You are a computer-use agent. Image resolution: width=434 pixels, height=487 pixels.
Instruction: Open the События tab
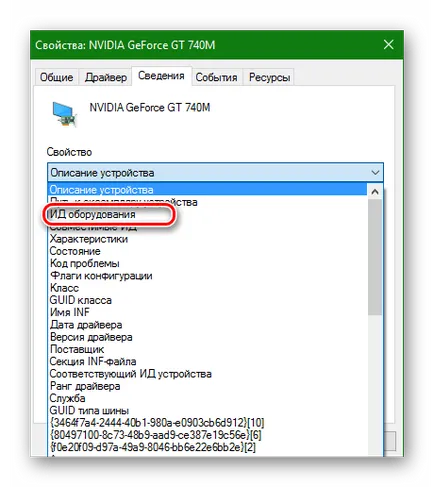pyautogui.click(x=216, y=77)
